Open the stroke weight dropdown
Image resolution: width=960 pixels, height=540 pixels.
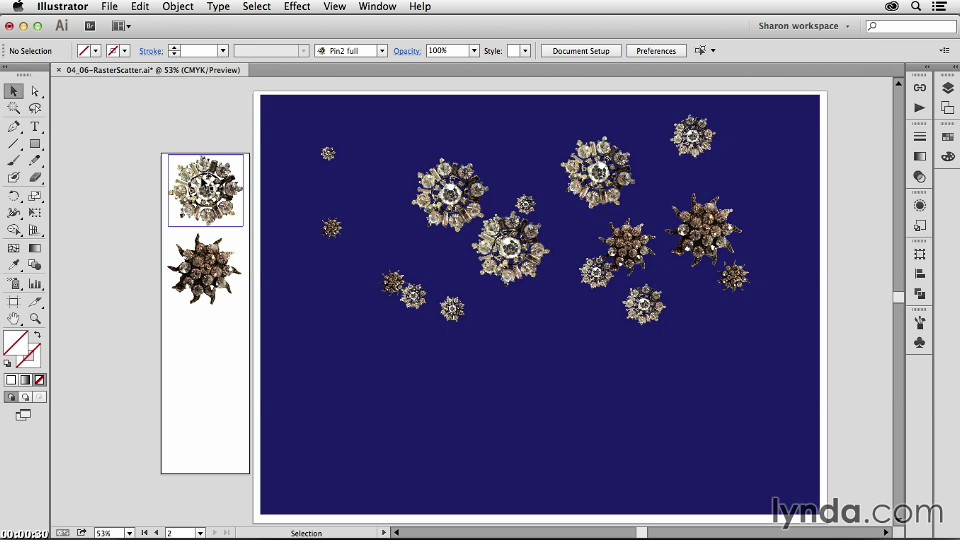tap(223, 51)
